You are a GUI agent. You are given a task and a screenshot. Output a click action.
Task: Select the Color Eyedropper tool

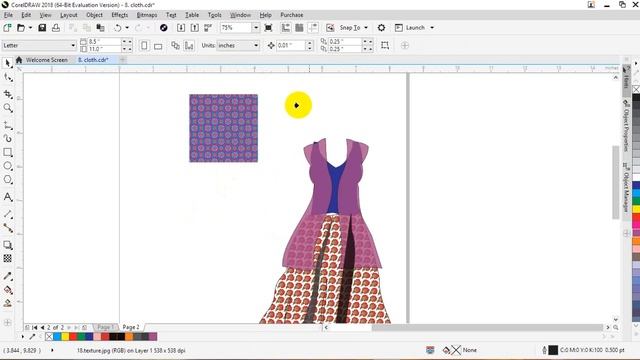pyautogui.click(x=7, y=276)
